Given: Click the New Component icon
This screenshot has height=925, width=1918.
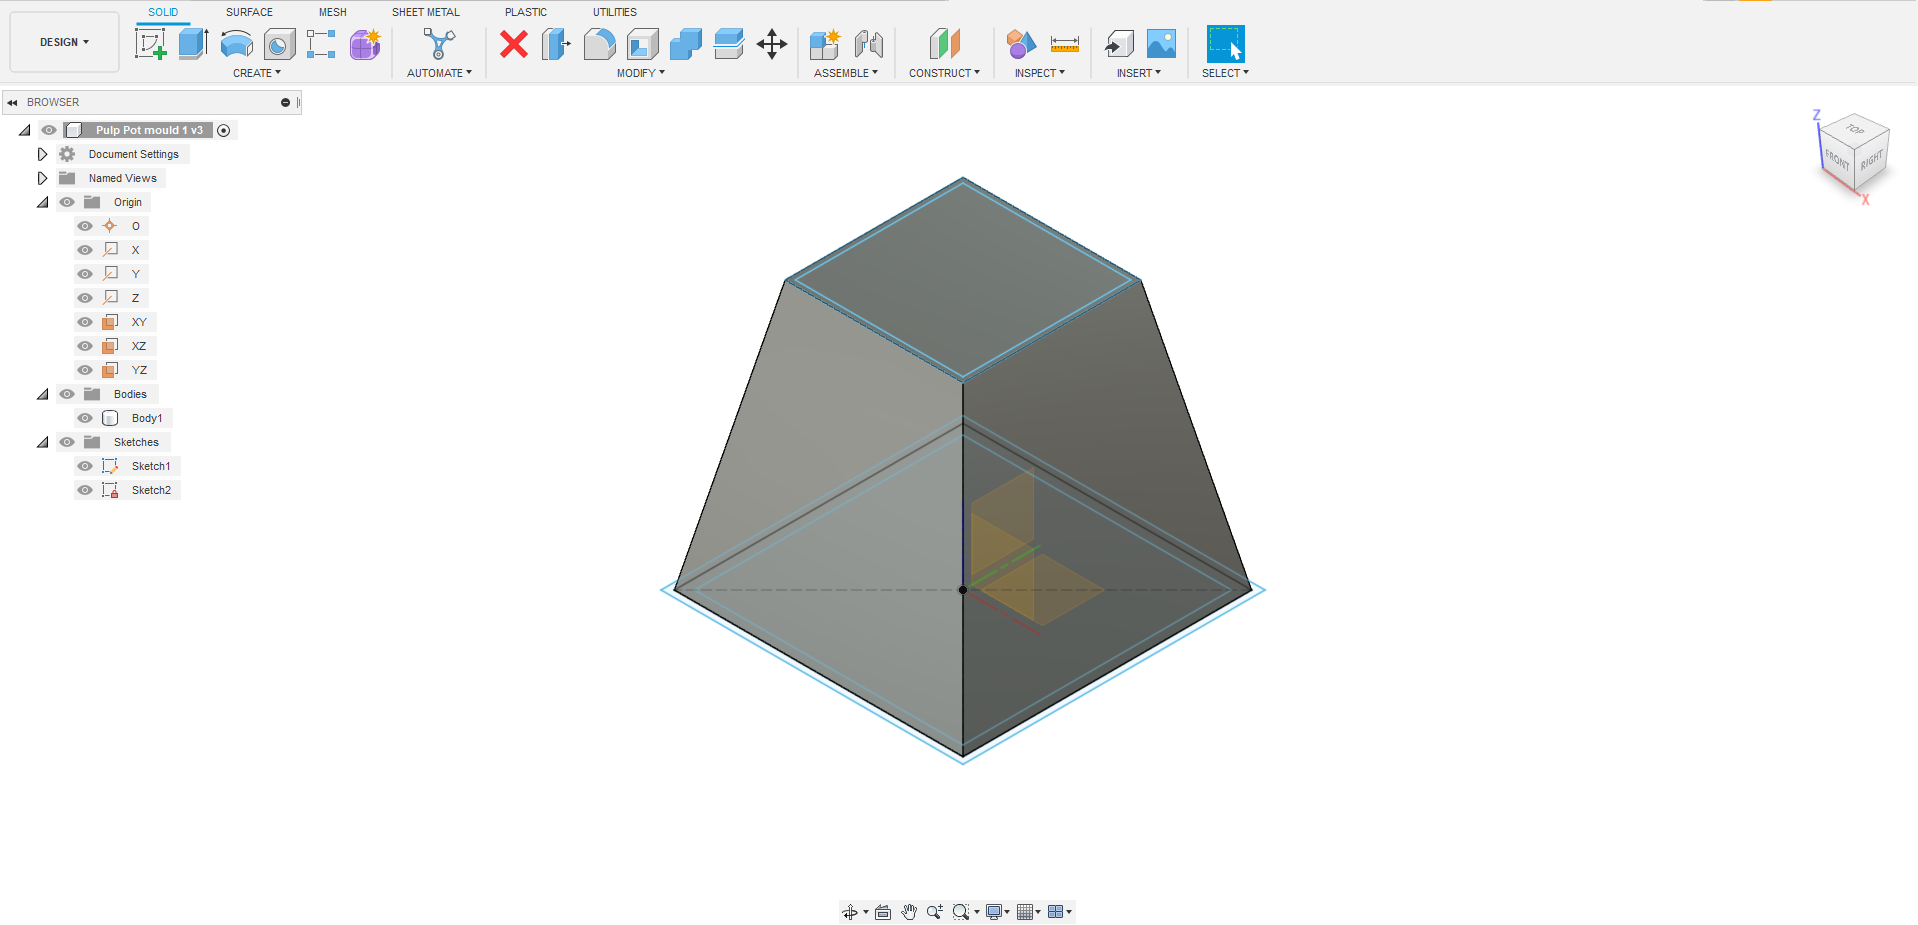Looking at the screenshot, I should (825, 44).
